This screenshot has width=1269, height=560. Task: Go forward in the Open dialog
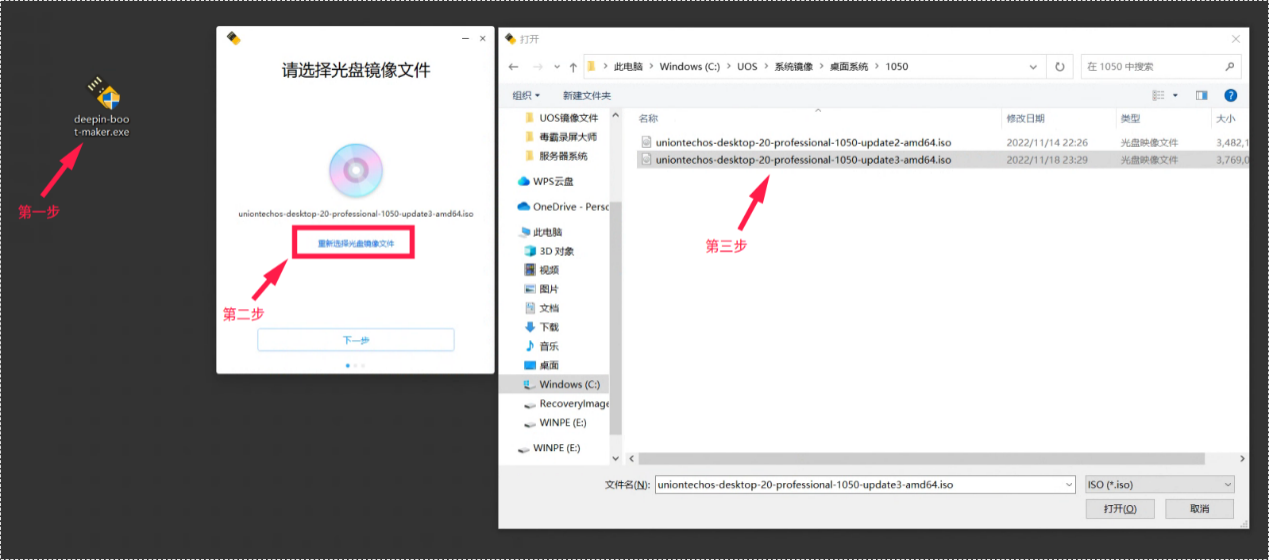pyautogui.click(x=538, y=67)
